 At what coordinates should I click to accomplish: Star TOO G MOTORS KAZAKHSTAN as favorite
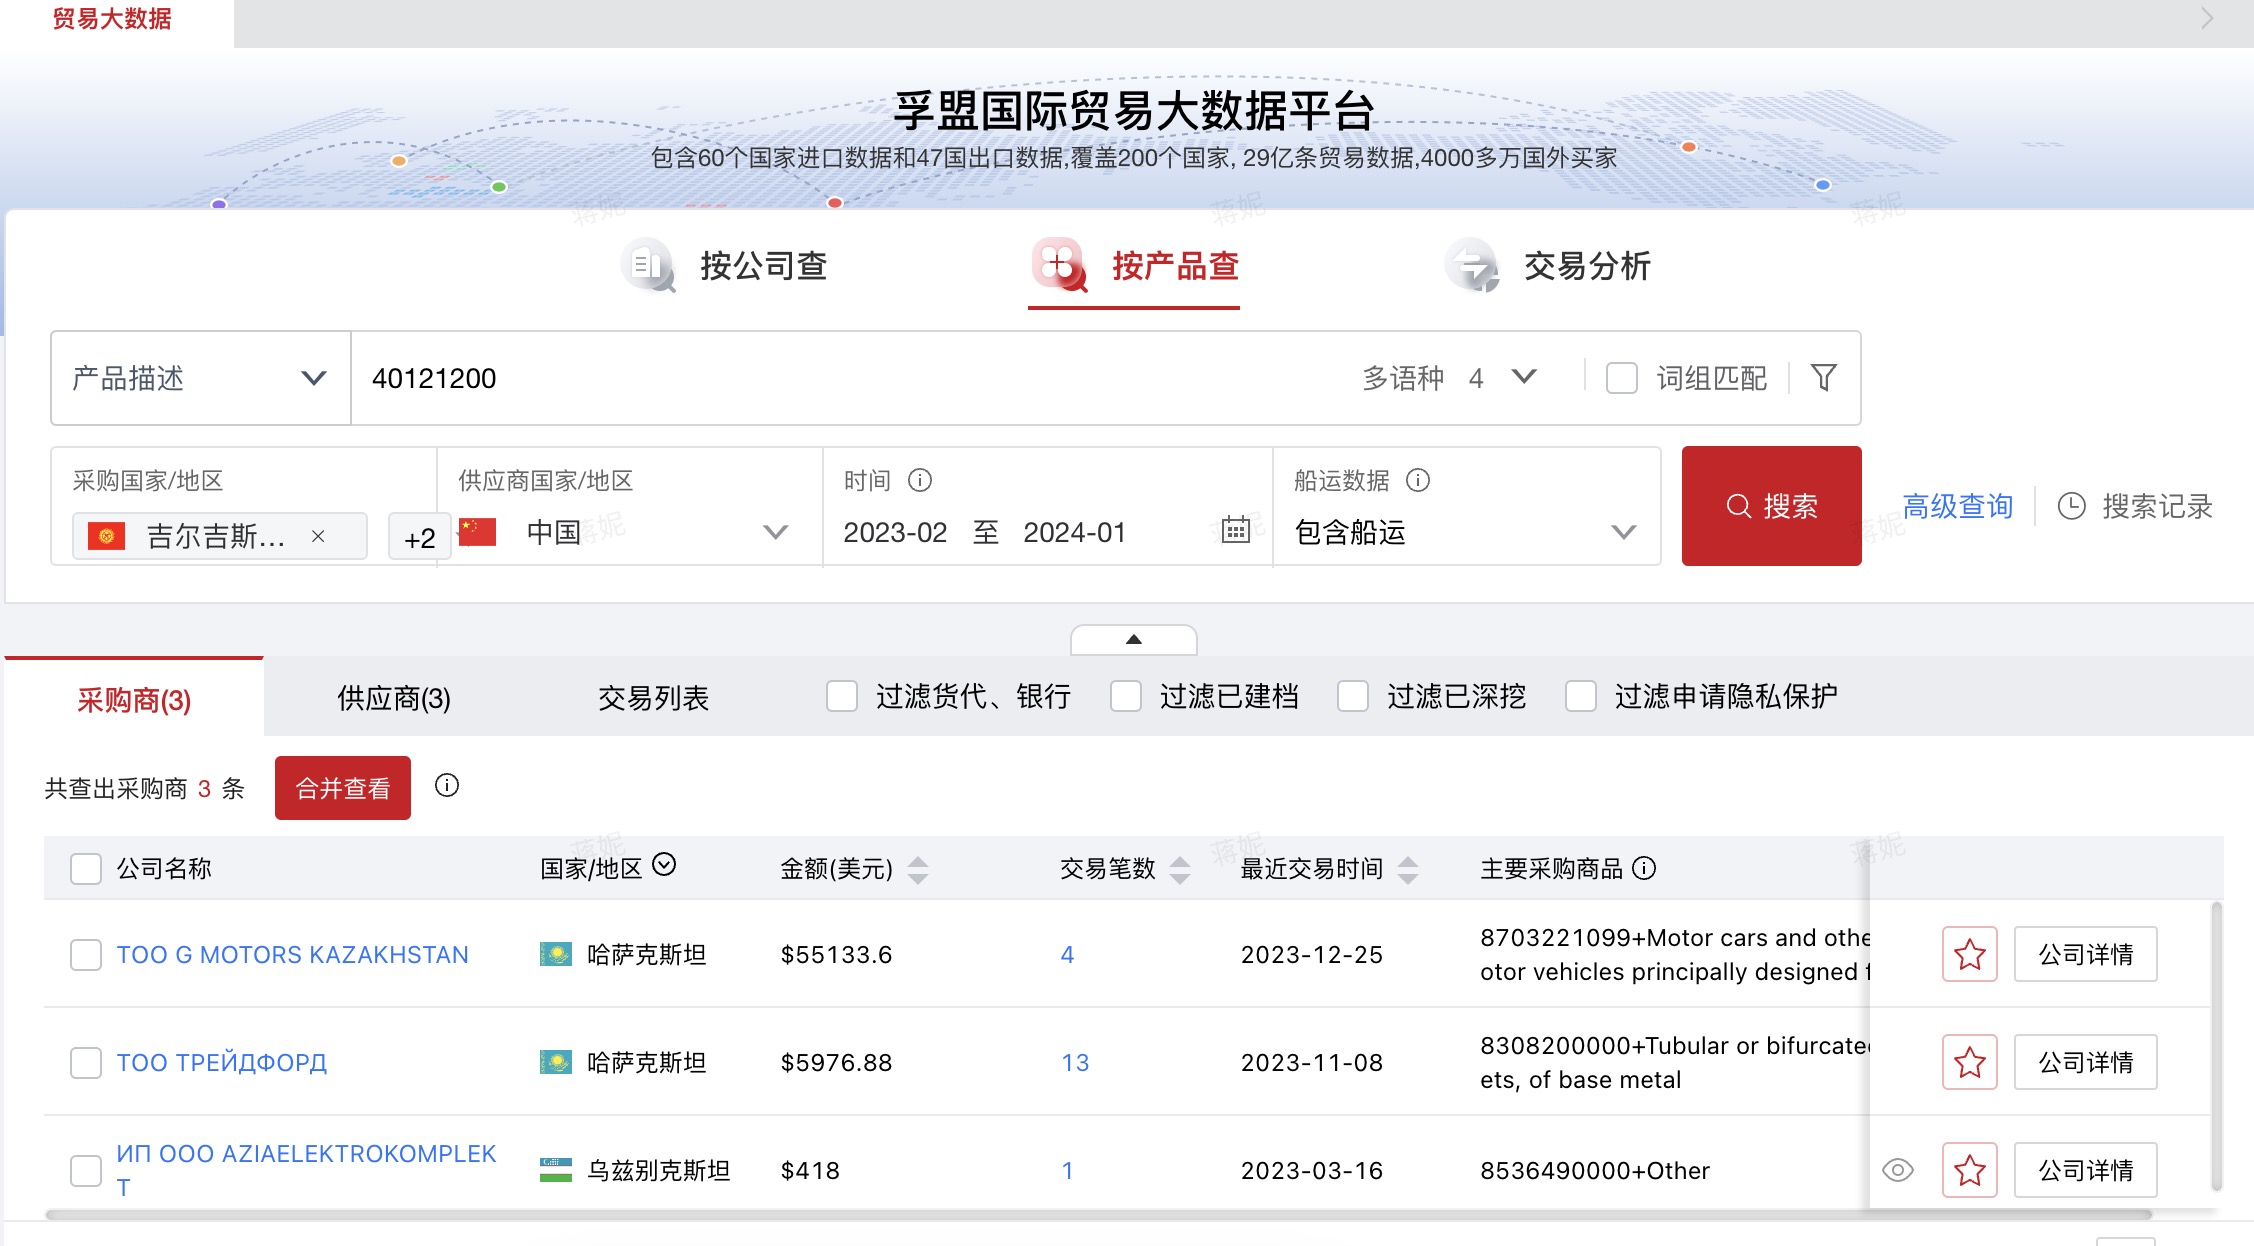pyautogui.click(x=1968, y=954)
